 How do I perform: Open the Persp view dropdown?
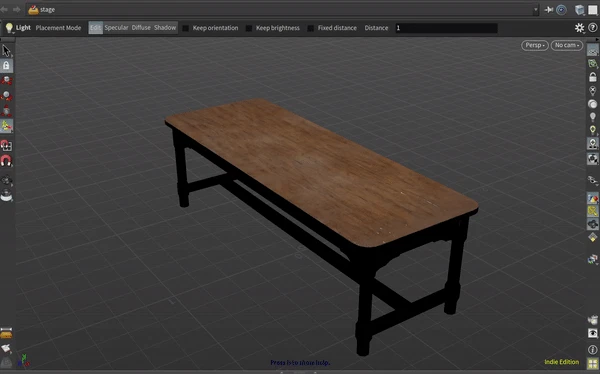tap(535, 45)
